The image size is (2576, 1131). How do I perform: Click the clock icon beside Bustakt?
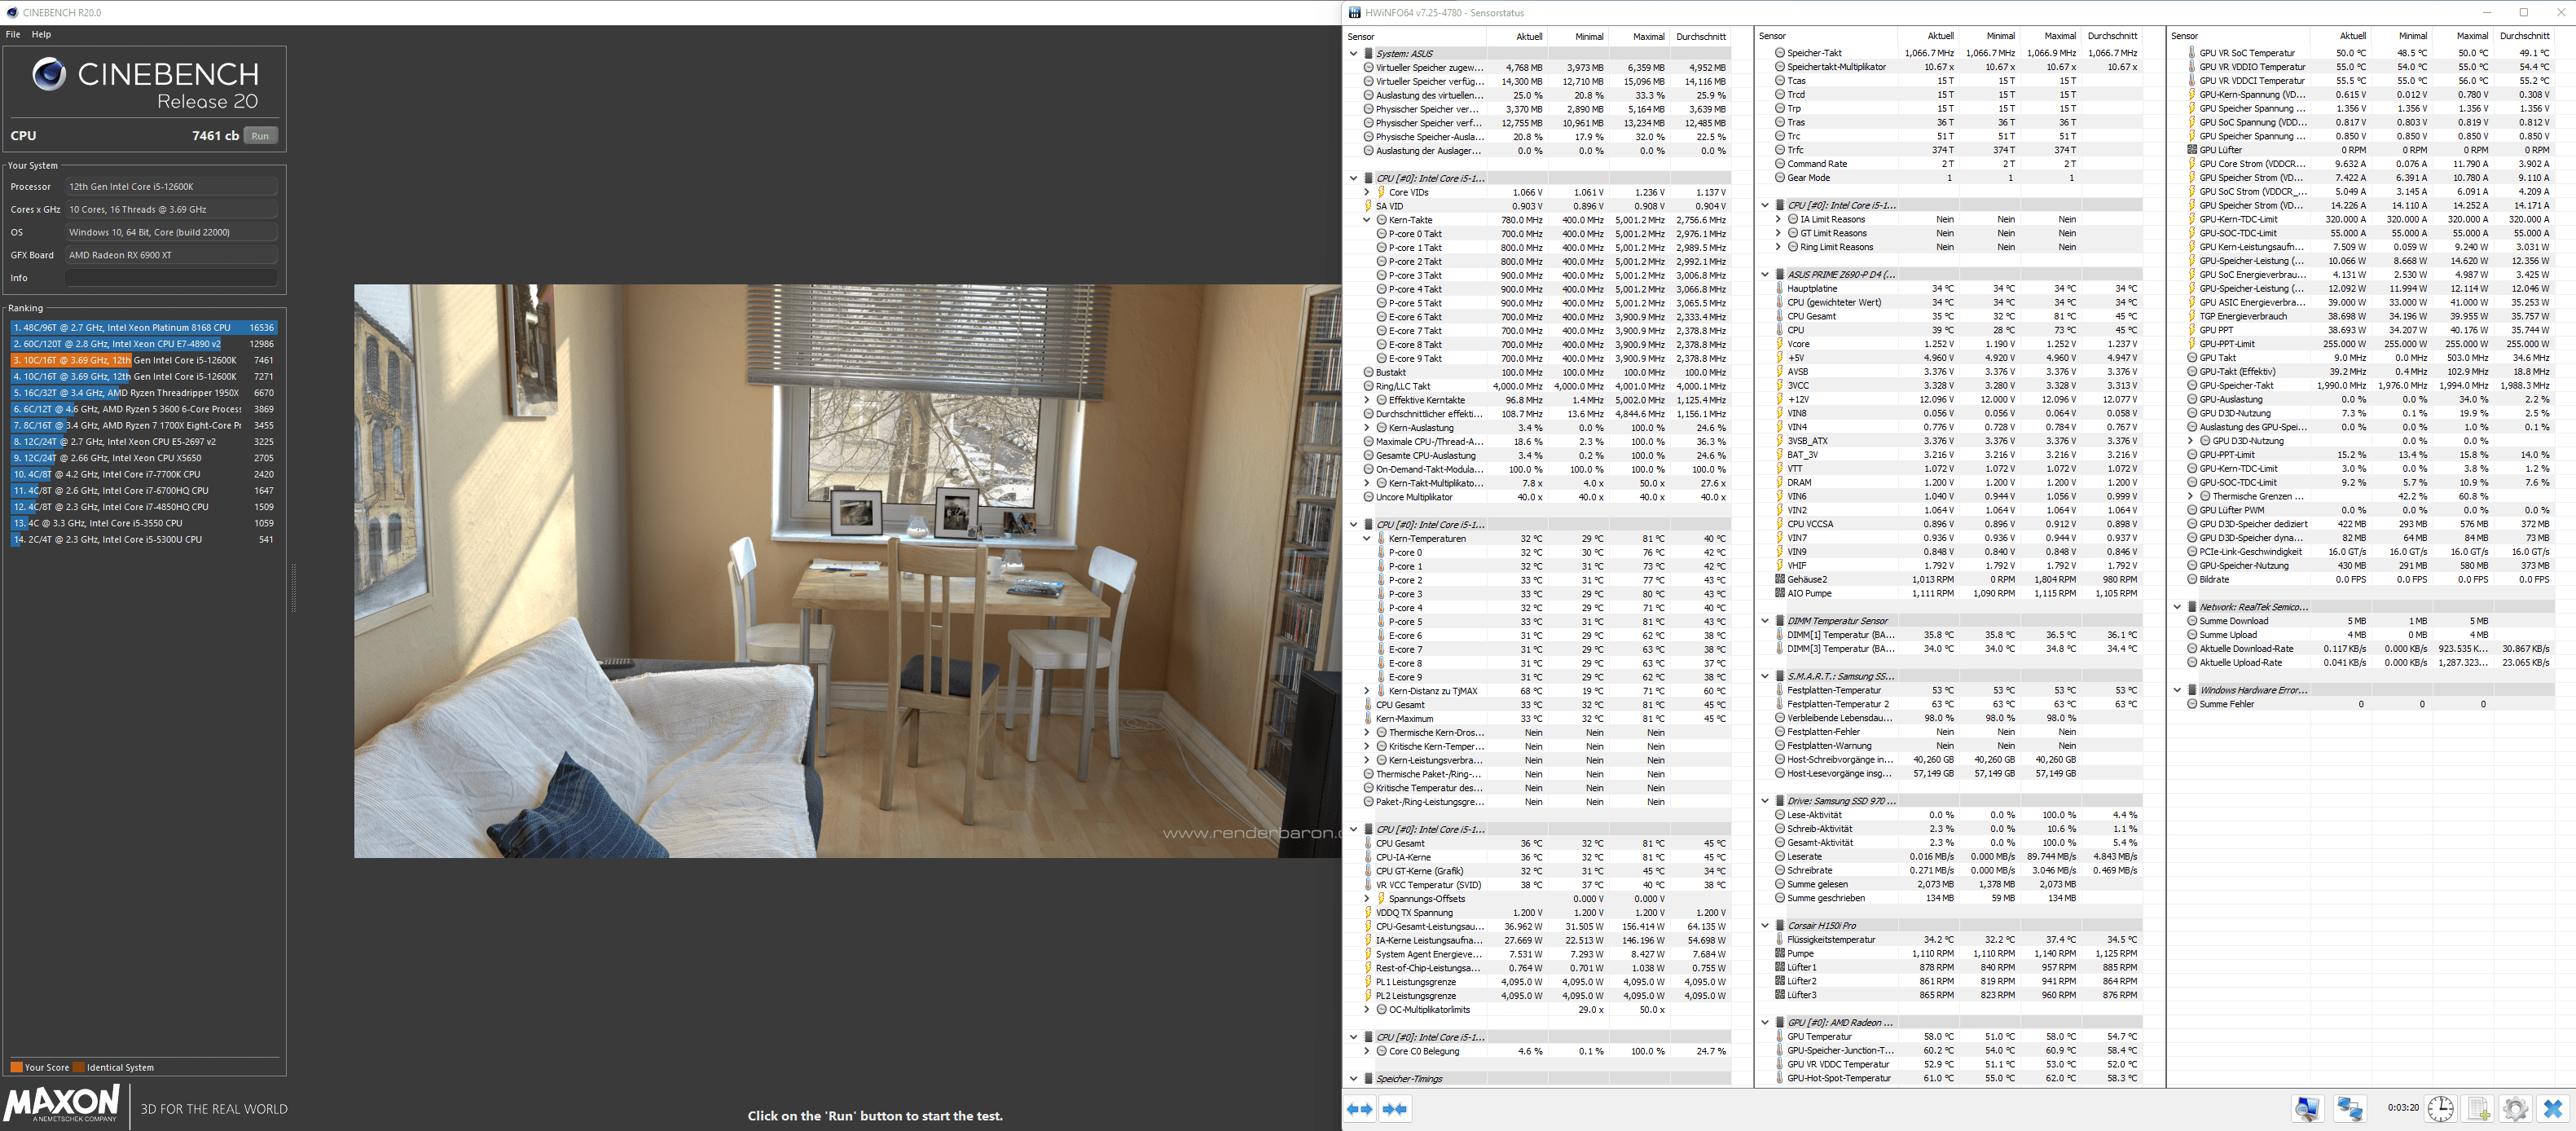pos(1368,372)
